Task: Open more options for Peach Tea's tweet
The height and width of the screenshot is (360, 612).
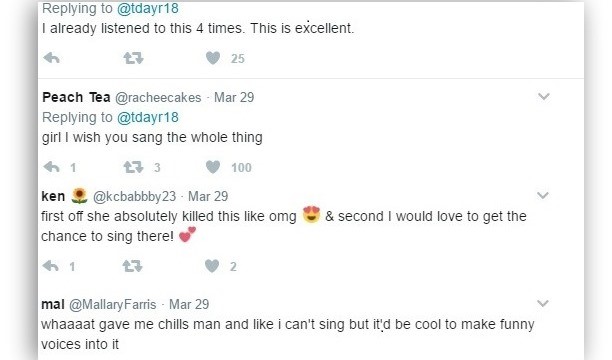Action: [544, 96]
